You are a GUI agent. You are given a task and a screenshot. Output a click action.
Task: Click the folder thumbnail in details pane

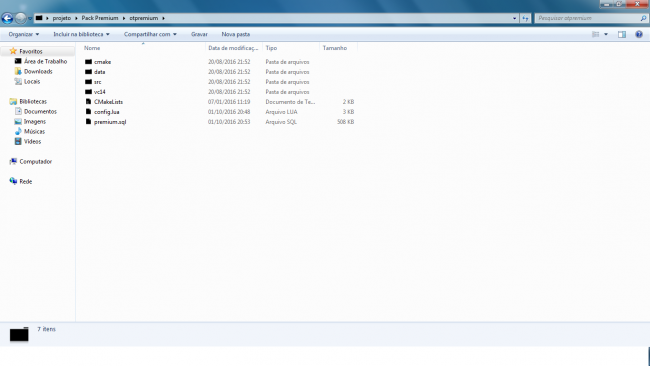point(19,334)
